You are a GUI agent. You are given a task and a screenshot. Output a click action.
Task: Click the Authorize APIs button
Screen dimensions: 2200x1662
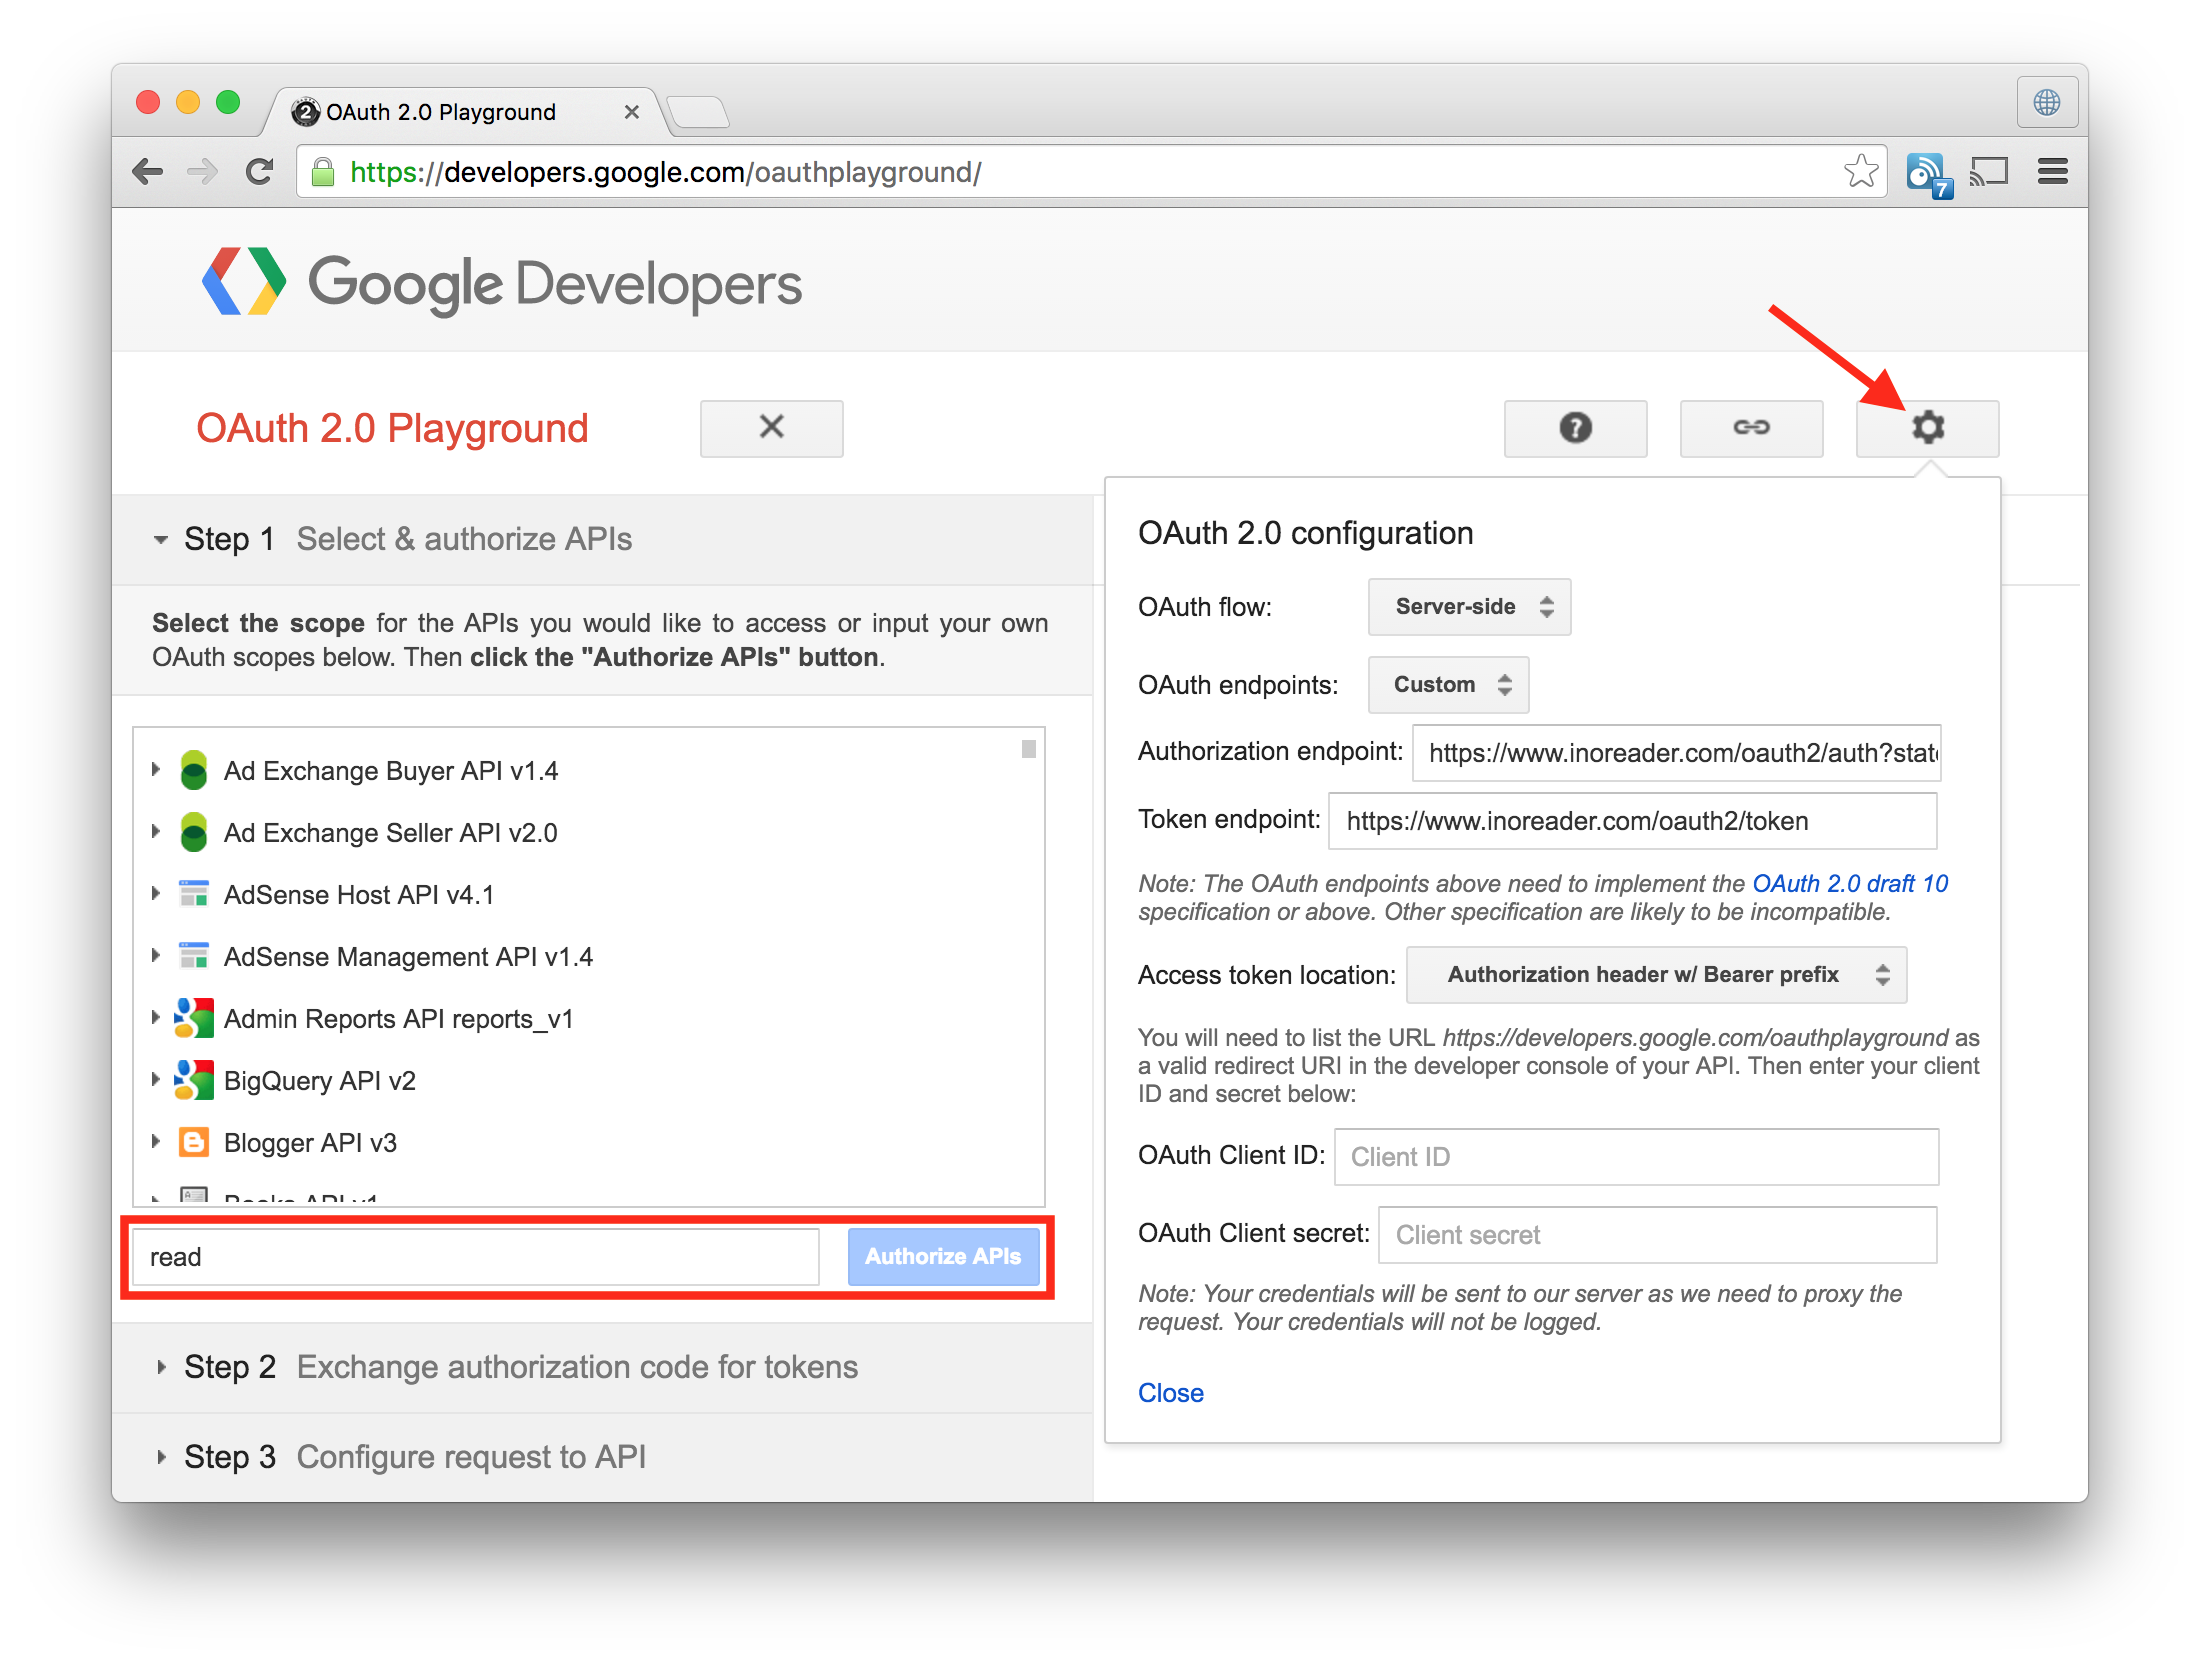point(943,1257)
